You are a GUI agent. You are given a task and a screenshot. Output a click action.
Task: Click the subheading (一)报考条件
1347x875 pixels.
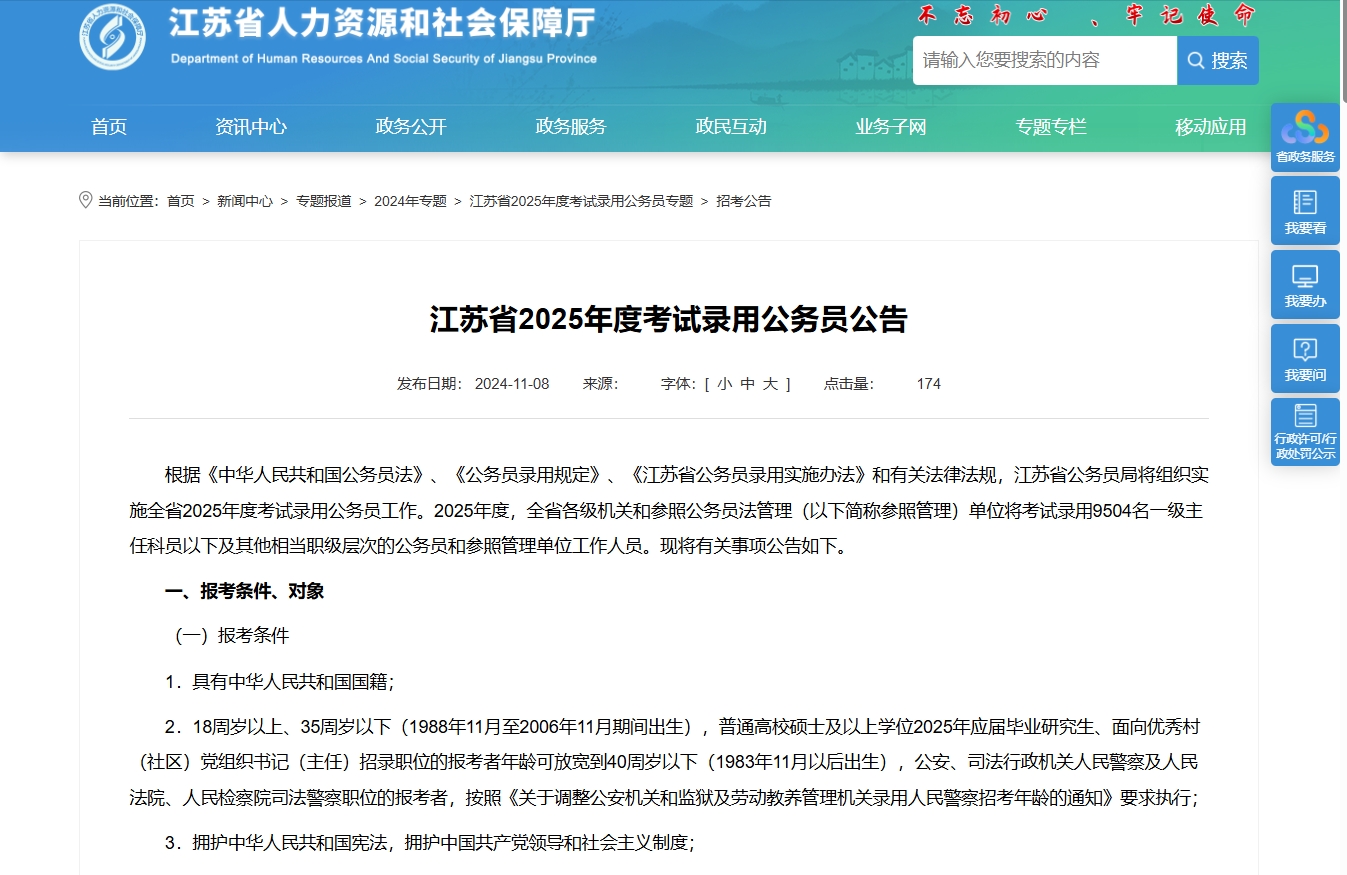(232, 636)
